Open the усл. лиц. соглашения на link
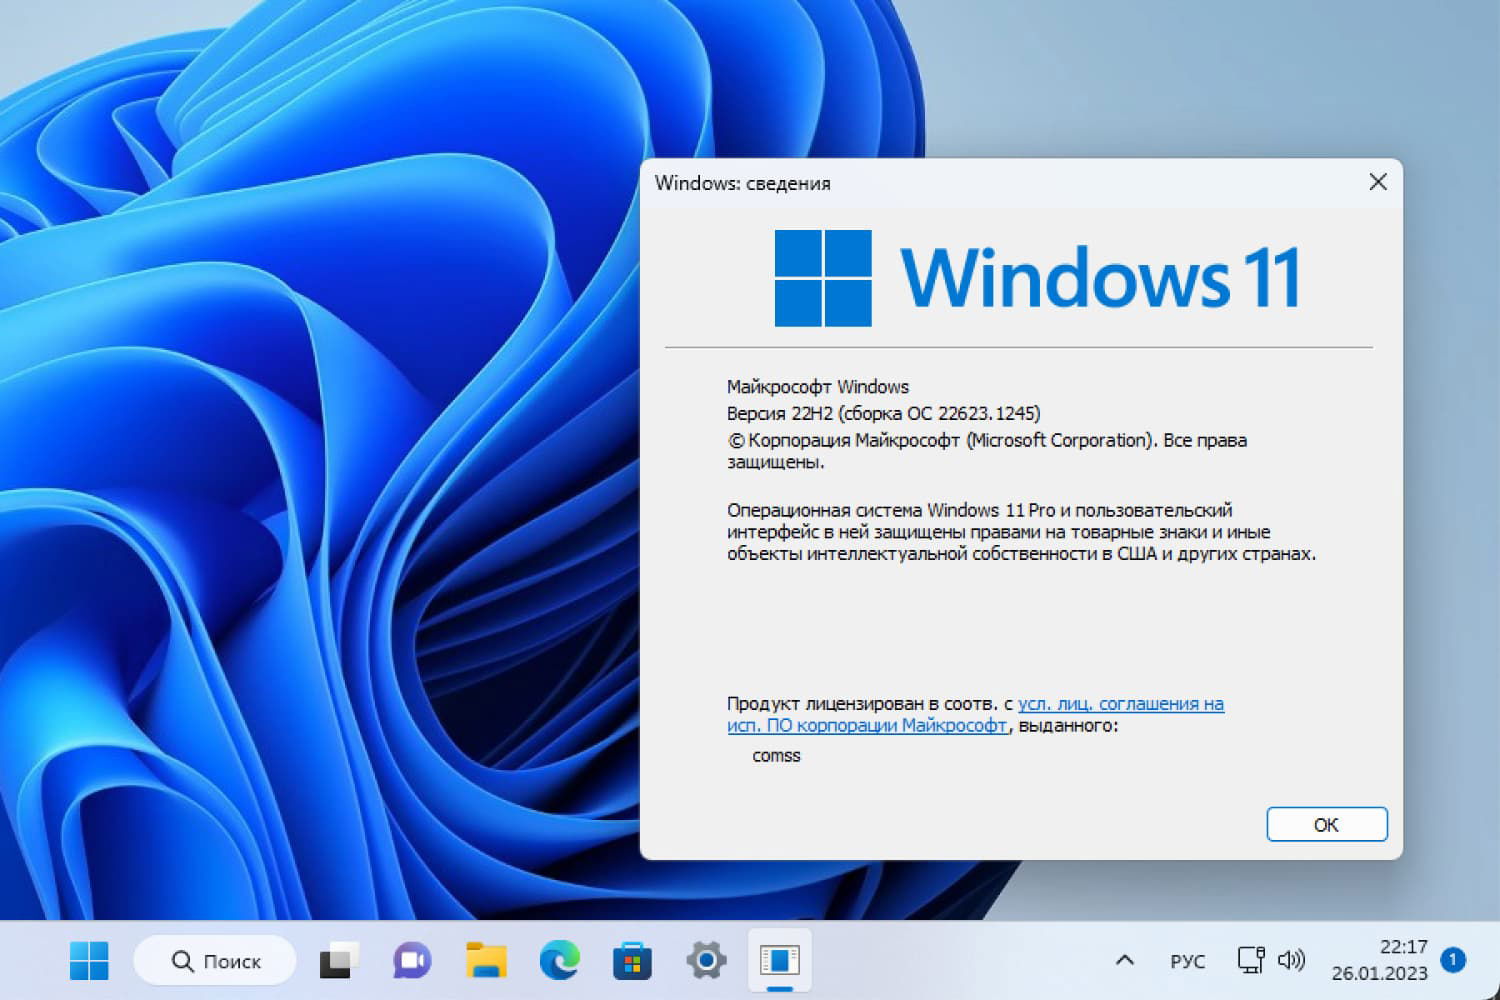The image size is (1500, 1000). (1121, 704)
